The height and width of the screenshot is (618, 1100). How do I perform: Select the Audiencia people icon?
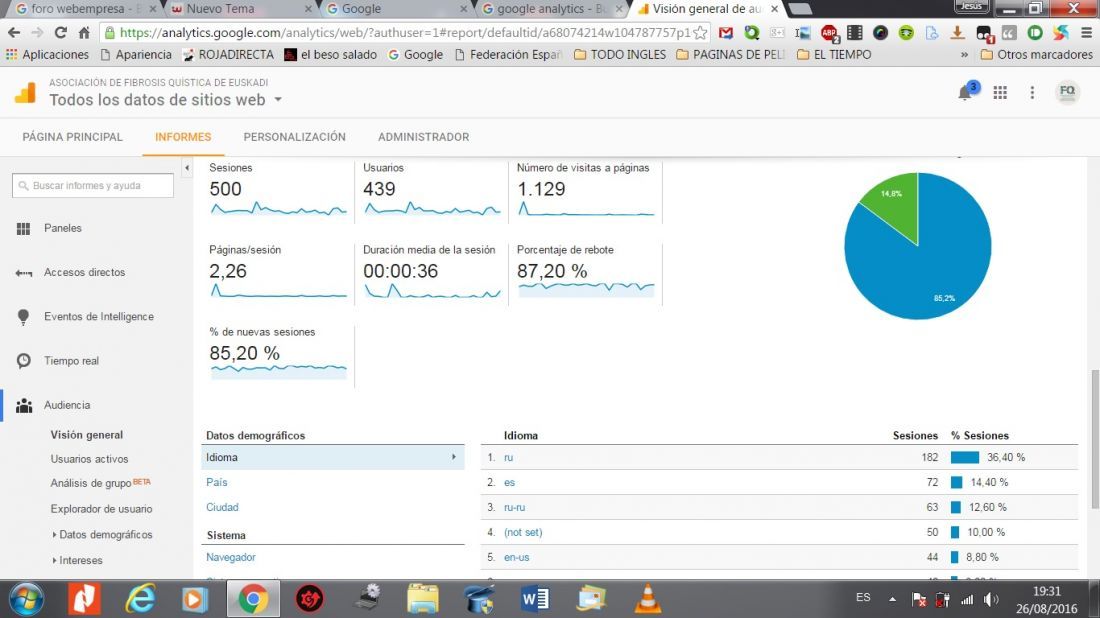[x=24, y=405]
